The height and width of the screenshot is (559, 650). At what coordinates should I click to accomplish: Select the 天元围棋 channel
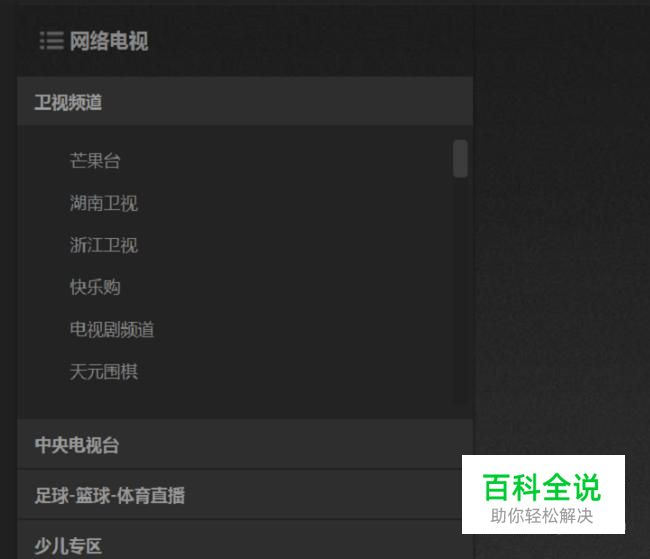pyautogui.click(x=104, y=372)
